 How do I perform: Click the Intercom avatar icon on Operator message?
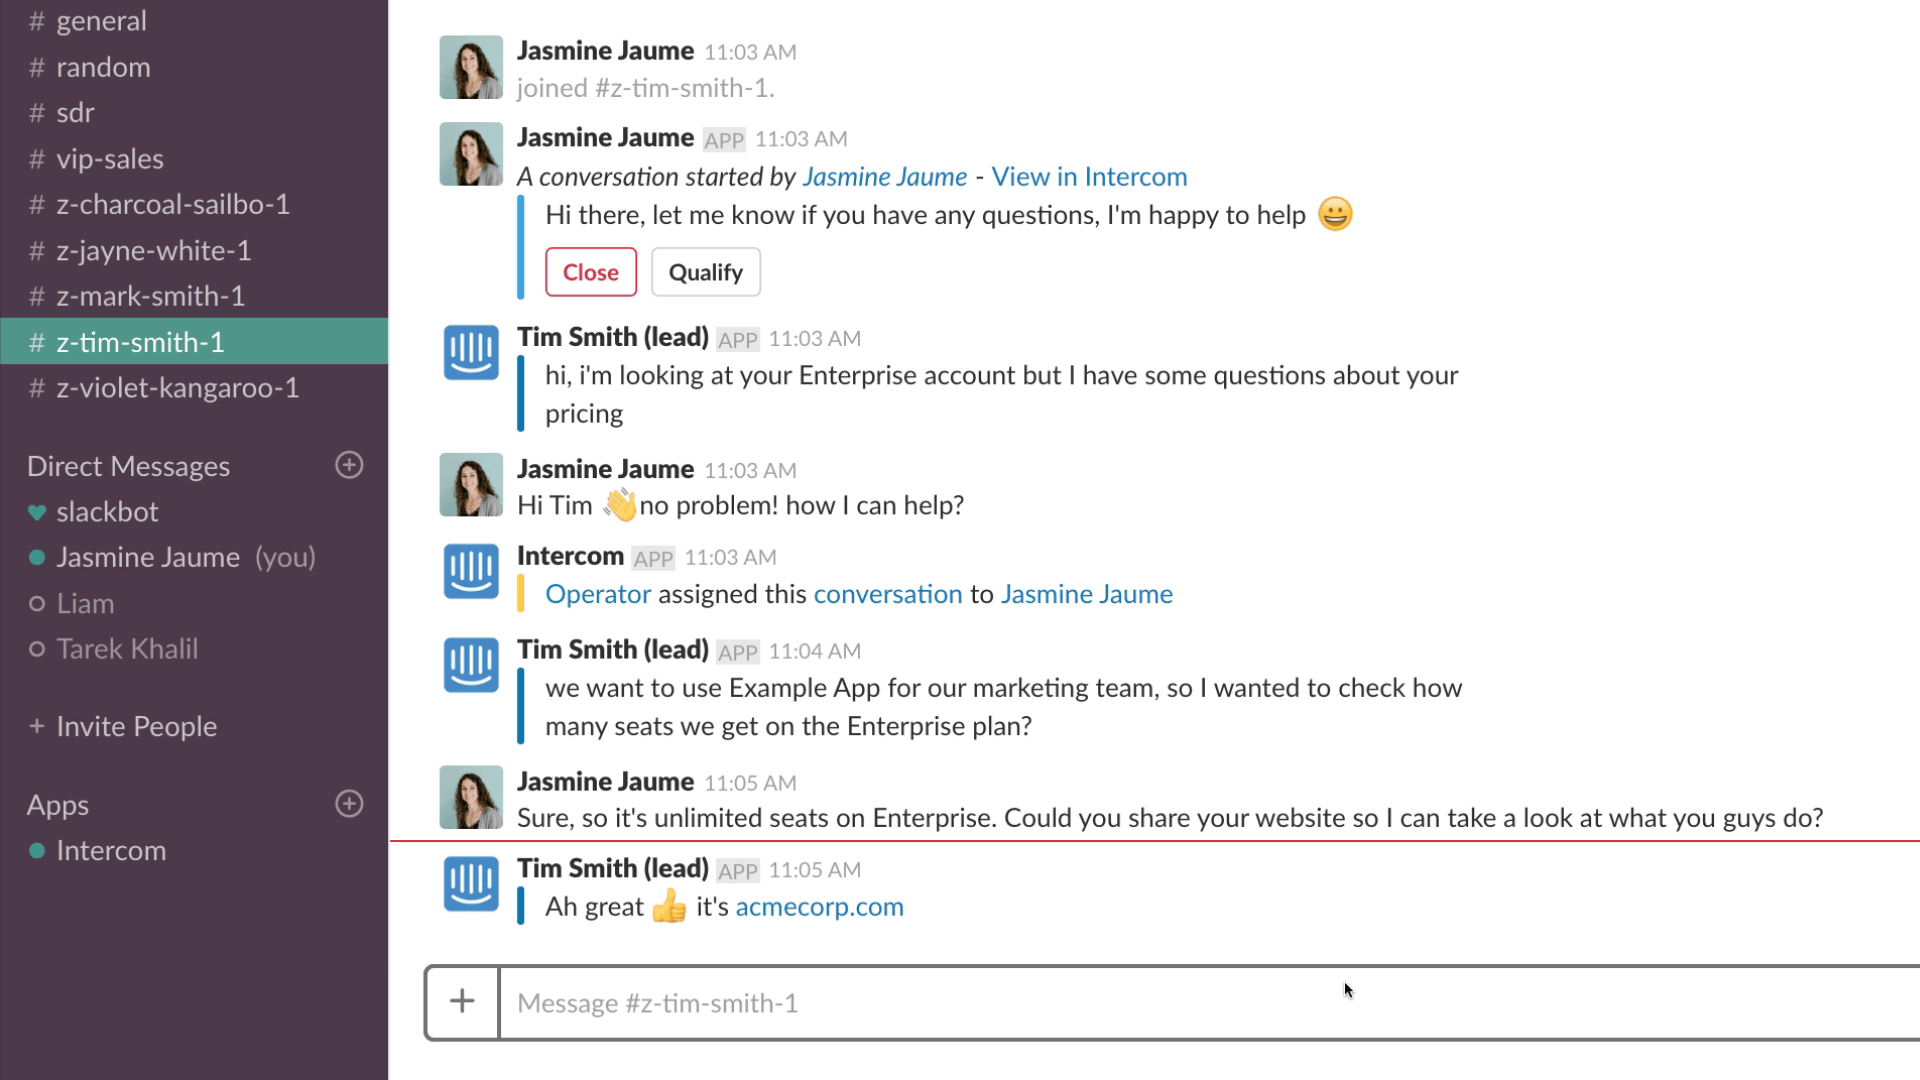471,572
